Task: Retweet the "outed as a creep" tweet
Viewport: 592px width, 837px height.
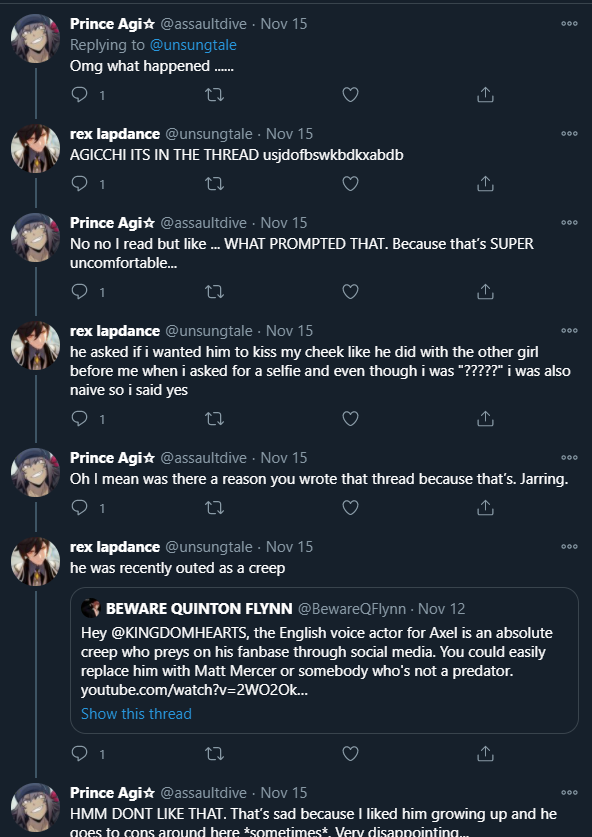Action: pyautogui.click(x=215, y=754)
